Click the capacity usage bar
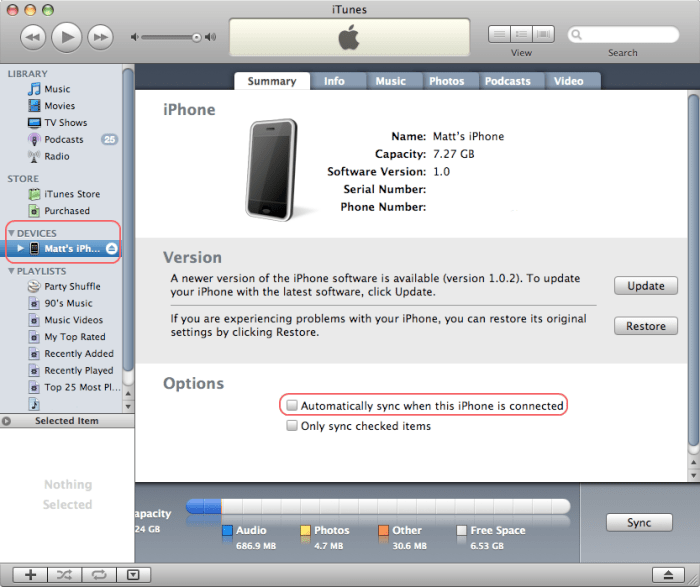 coord(378,507)
